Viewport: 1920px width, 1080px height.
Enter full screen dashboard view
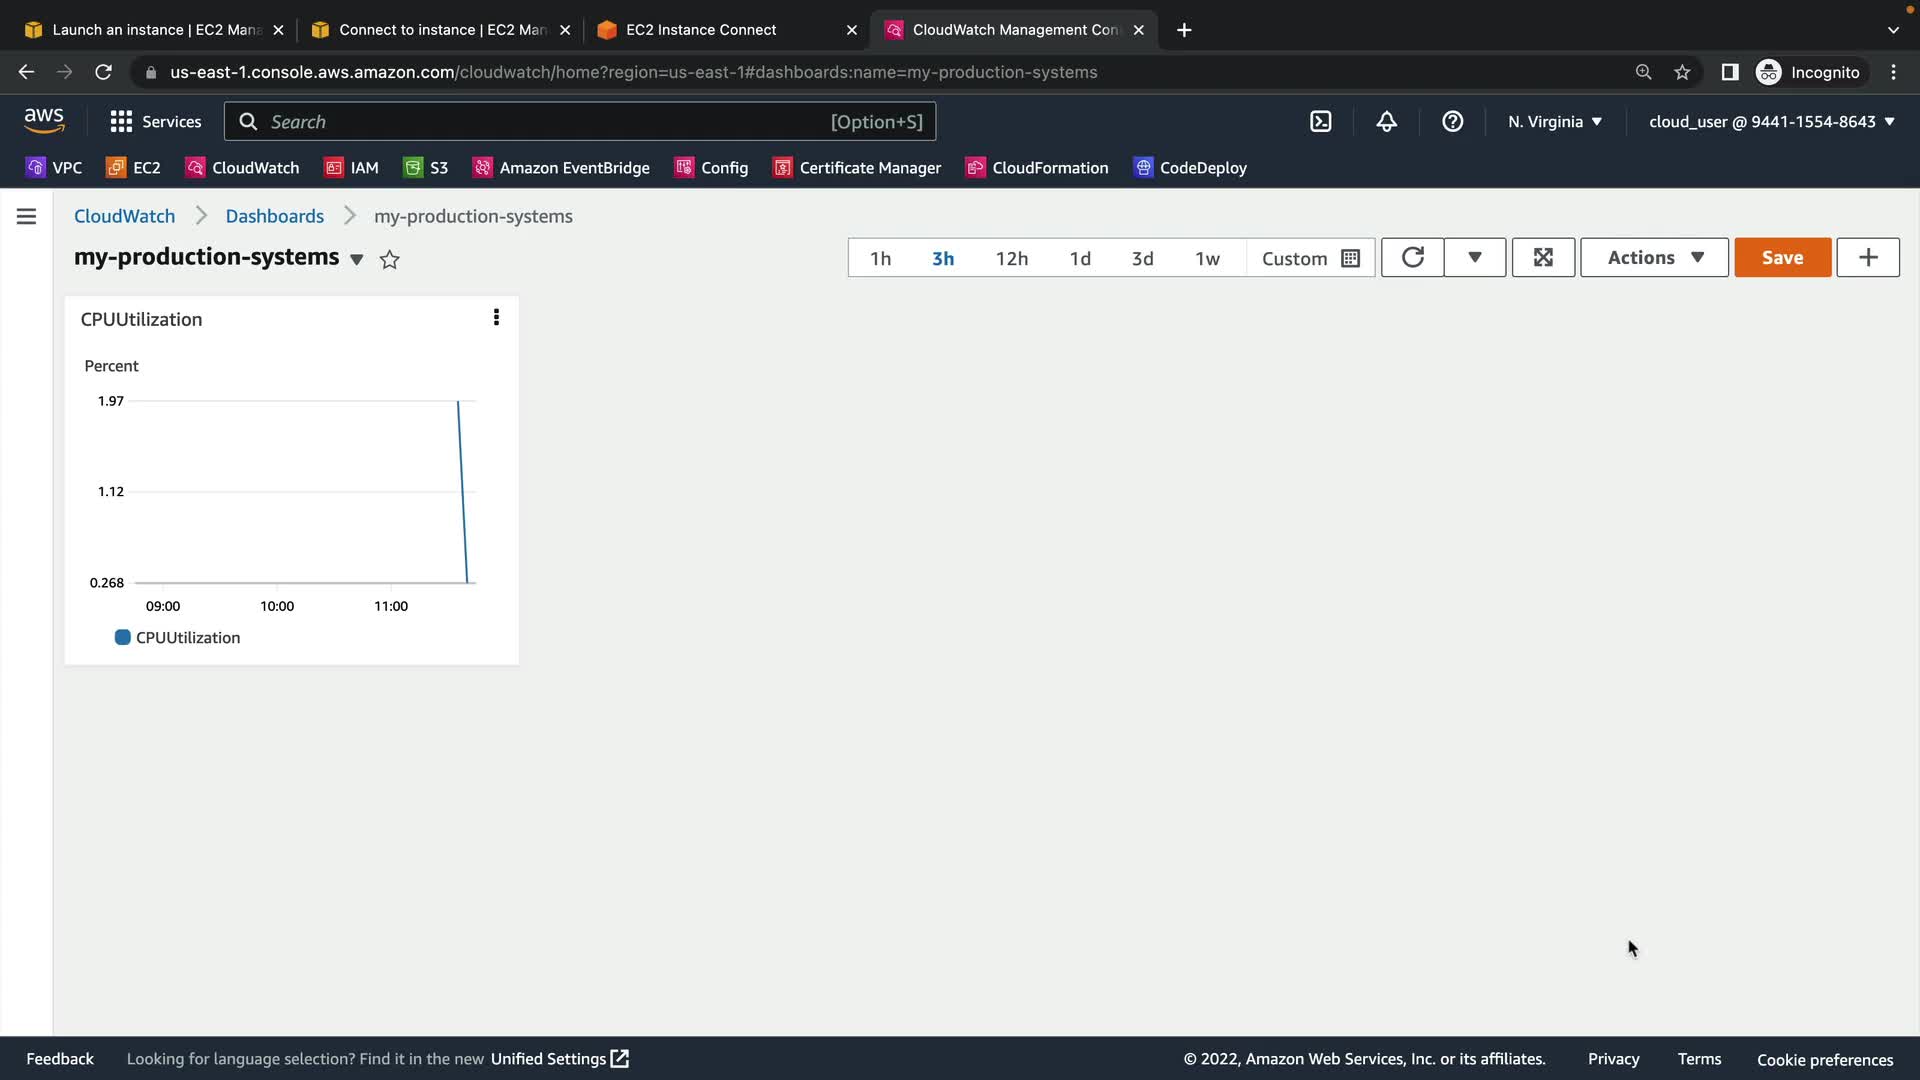coord(1543,258)
